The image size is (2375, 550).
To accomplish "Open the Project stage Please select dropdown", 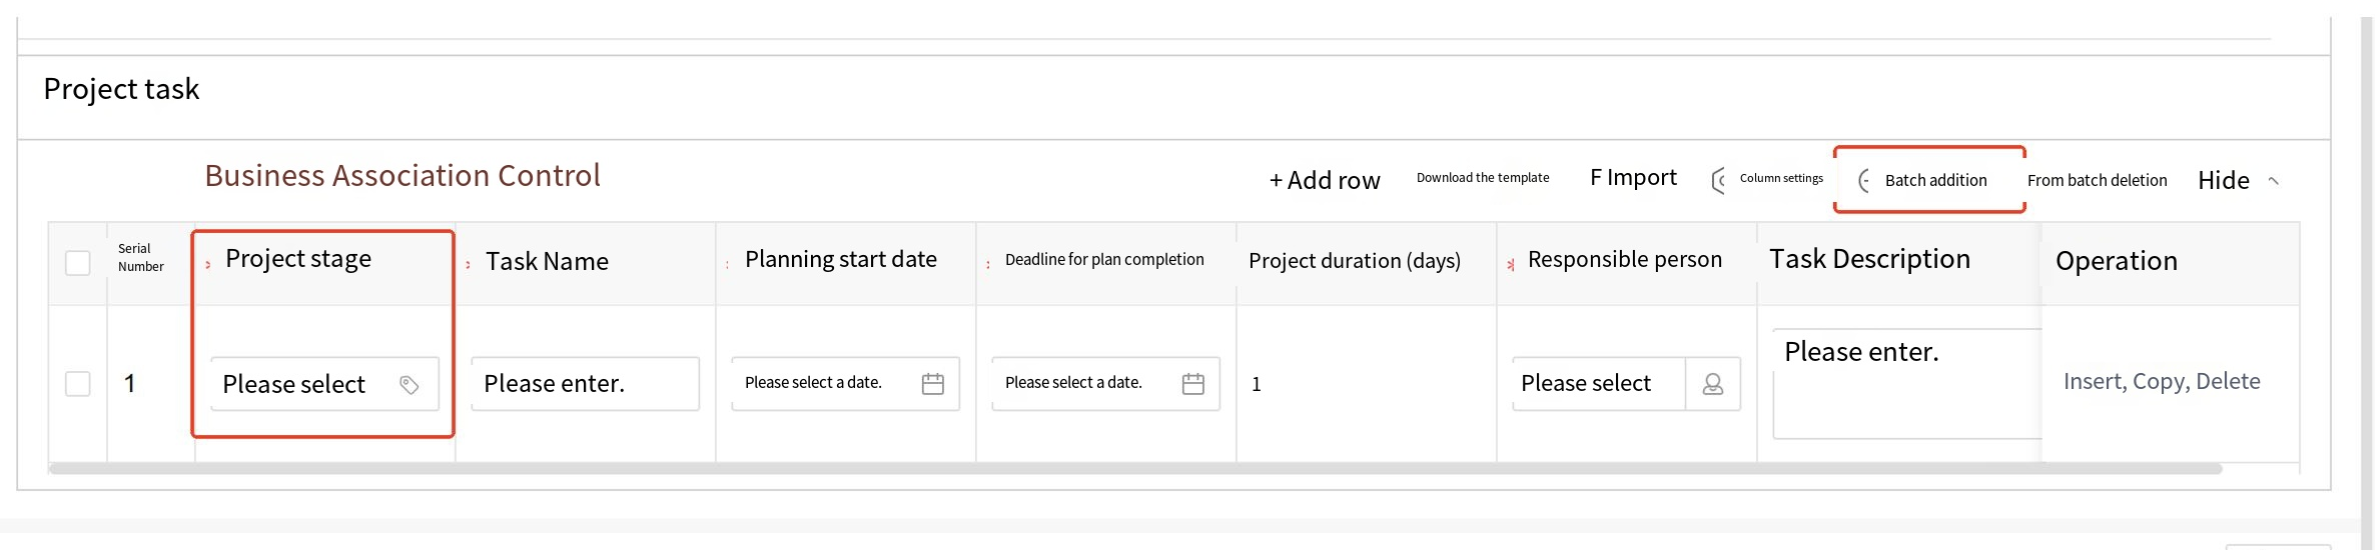I will 300,384.
